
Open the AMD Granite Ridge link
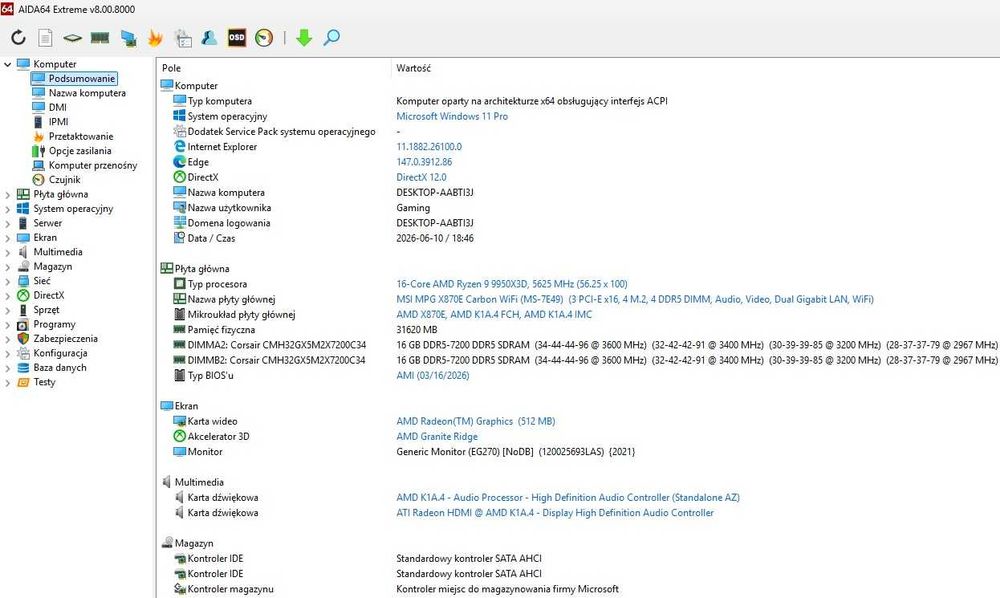coord(437,437)
